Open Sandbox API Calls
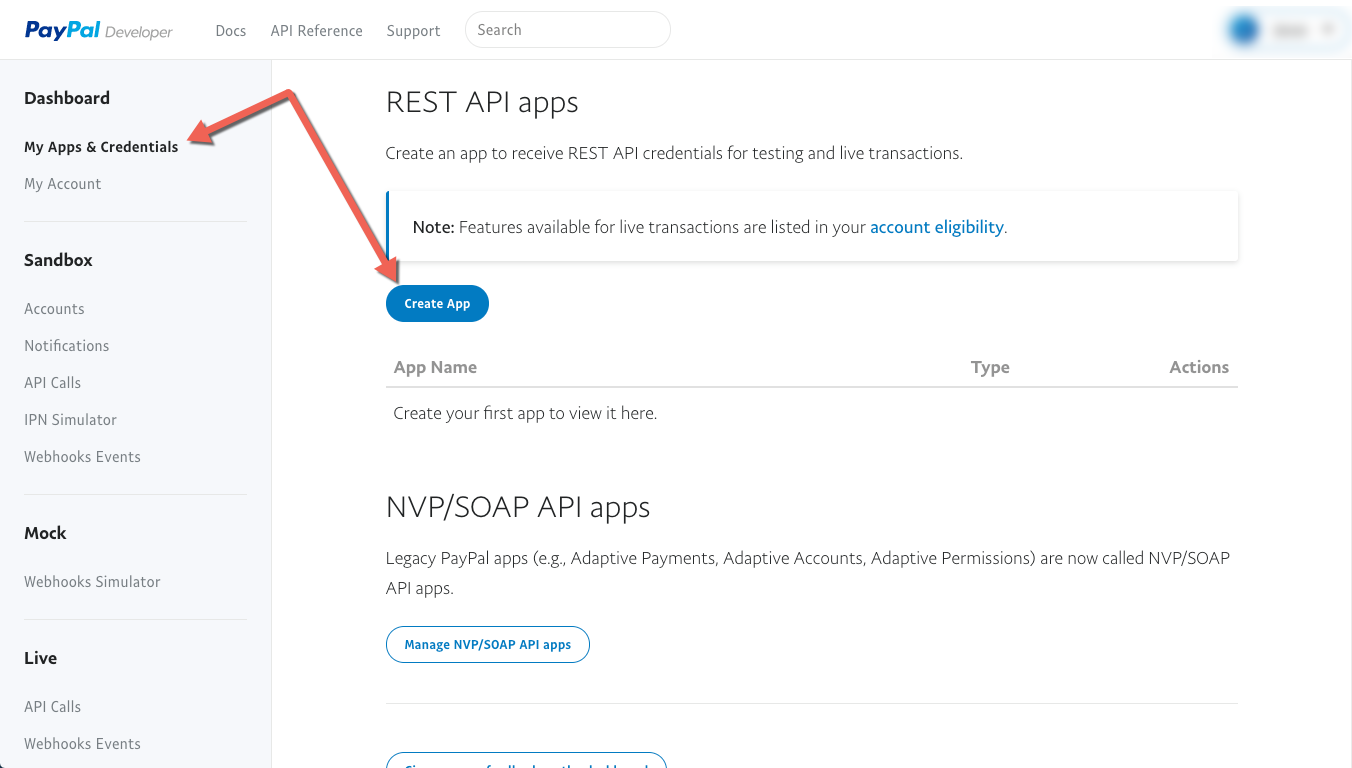Screen dimensions: 1352x768 click(x=52, y=383)
